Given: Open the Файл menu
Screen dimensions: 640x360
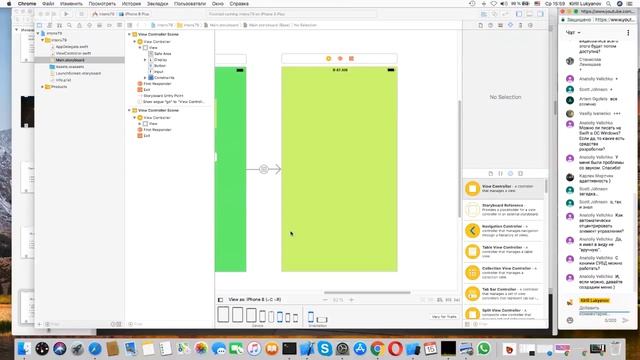Looking at the screenshot, I should 48,4.
